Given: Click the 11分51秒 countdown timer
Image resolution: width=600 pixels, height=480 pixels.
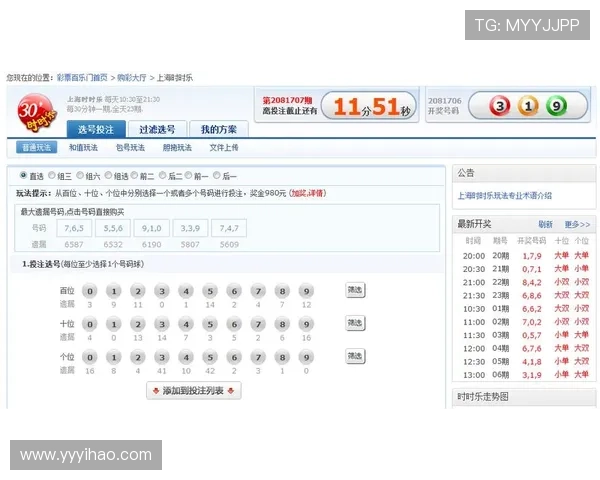Looking at the screenshot, I should tap(369, 106).
